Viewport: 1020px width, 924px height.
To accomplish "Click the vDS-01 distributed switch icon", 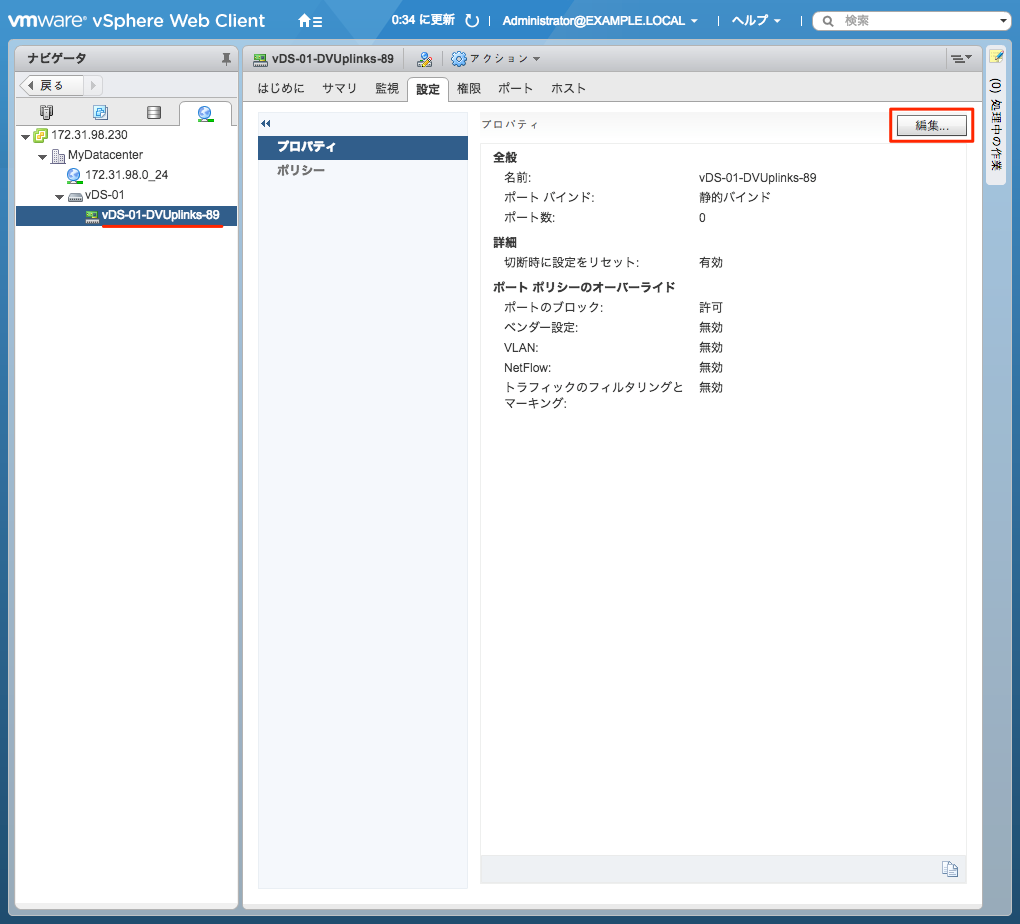I will pos(75,196).
